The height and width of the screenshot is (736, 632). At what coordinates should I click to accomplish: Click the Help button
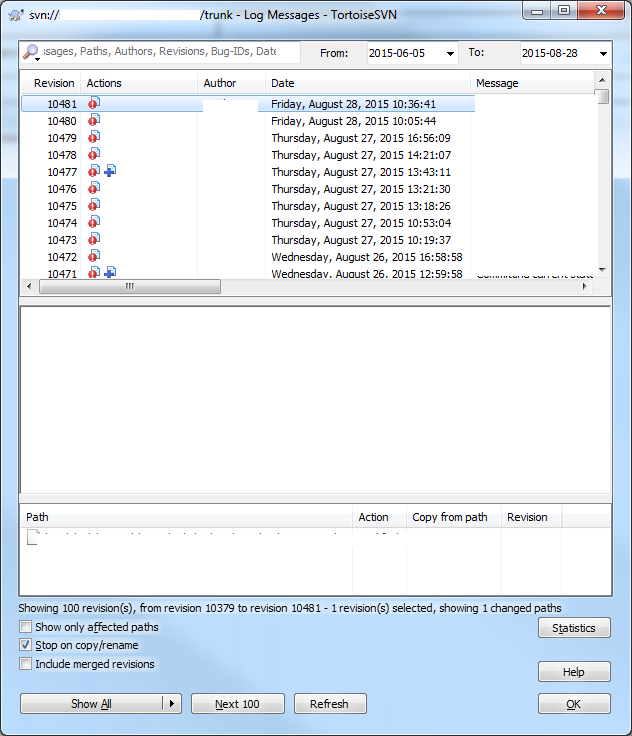[574, 672]
